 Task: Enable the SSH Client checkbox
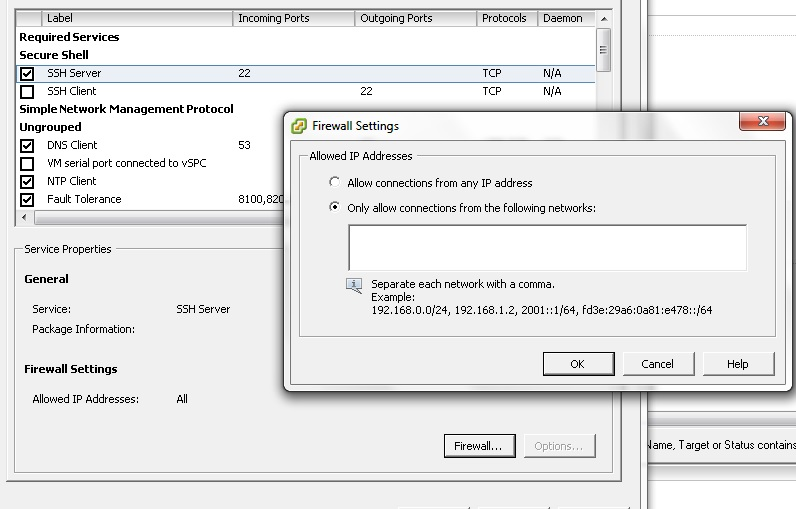(x=27, y=92)
